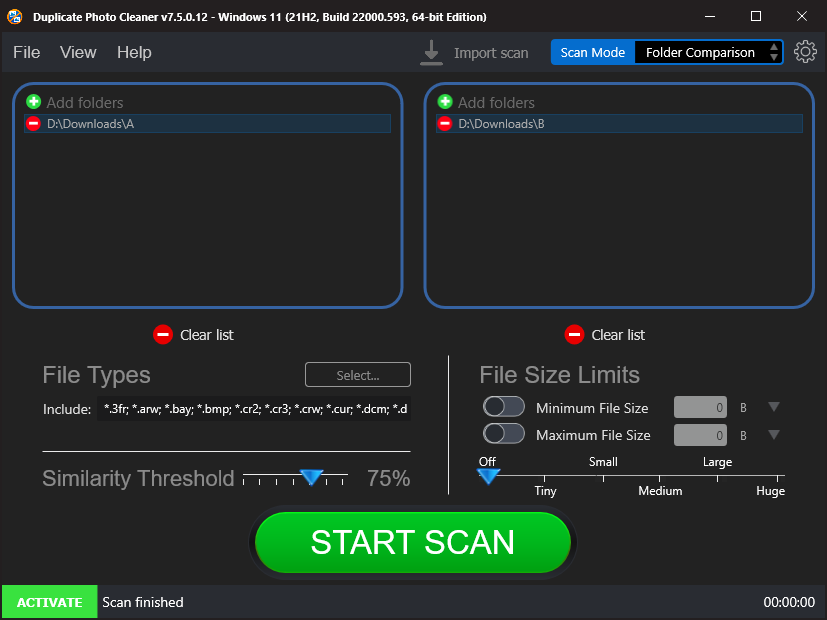Remove D:\Downloads\A with its red minus icon
Screen dimensions: 827x620
pyautogui.click(x=33, y=123)
